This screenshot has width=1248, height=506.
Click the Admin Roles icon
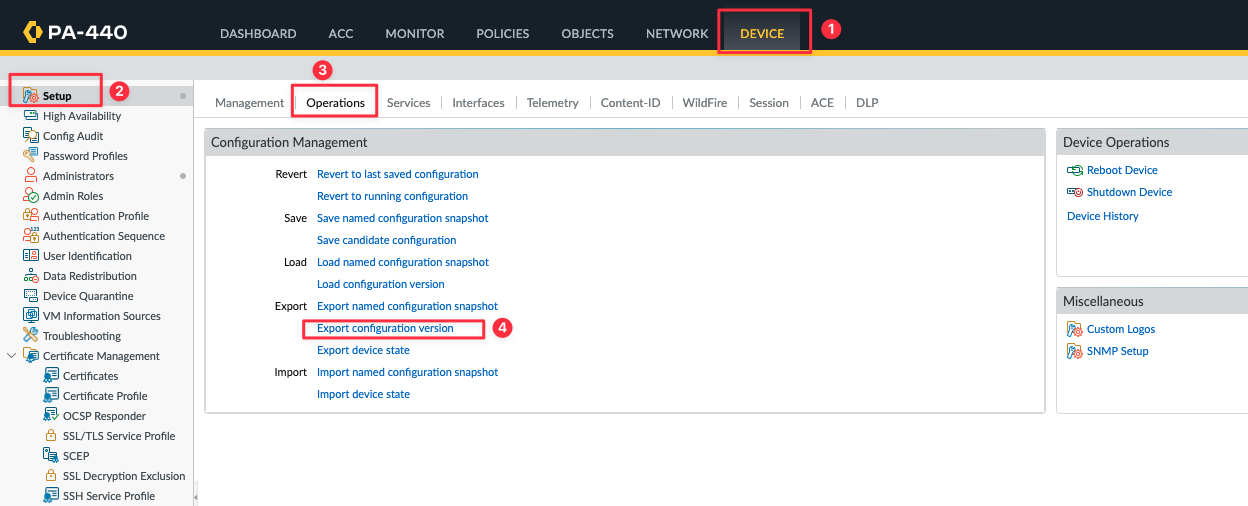31,196
